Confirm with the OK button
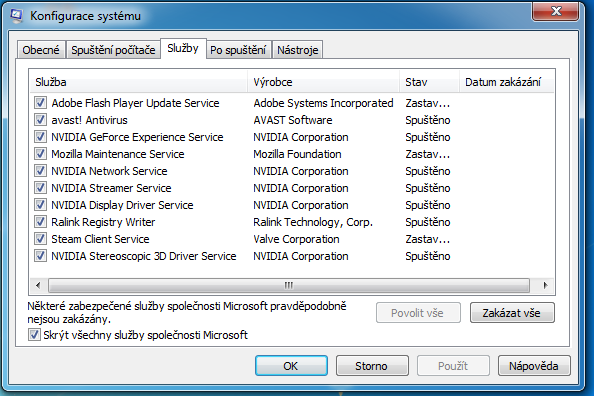This screenshot has height=396, width=594. 291,366
